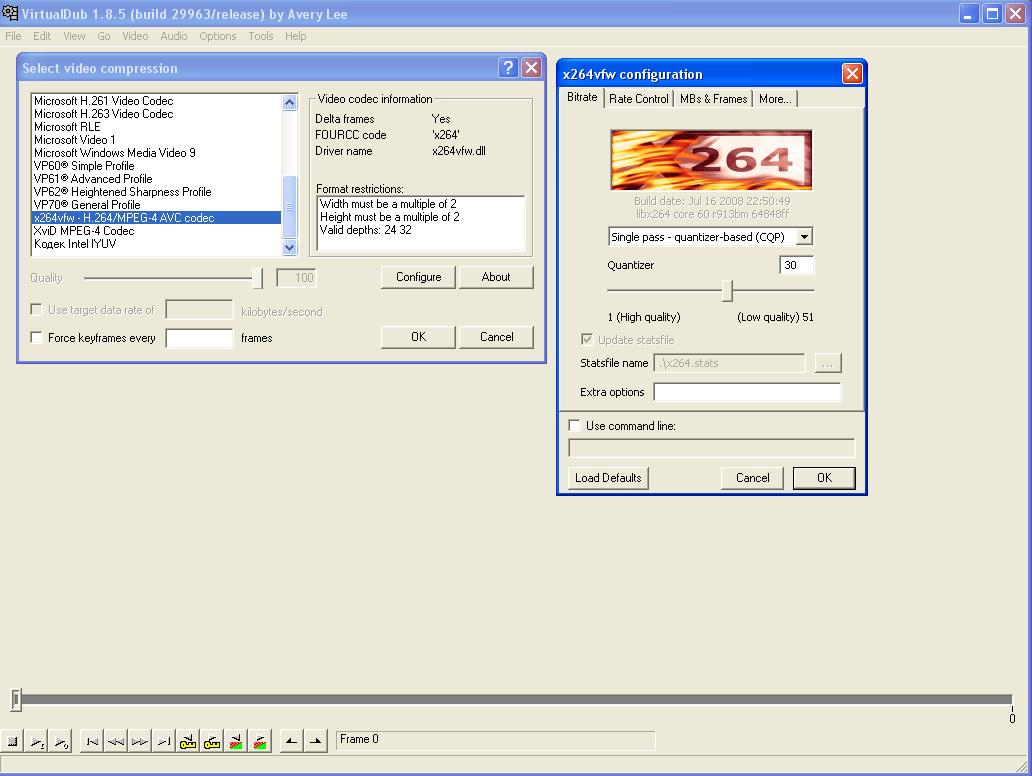Select x264vfw - H.264/MPEG-4 AVC codec
Image resolution: width=1032 pixels, height=776 pixels.
(x=157, y=218)
